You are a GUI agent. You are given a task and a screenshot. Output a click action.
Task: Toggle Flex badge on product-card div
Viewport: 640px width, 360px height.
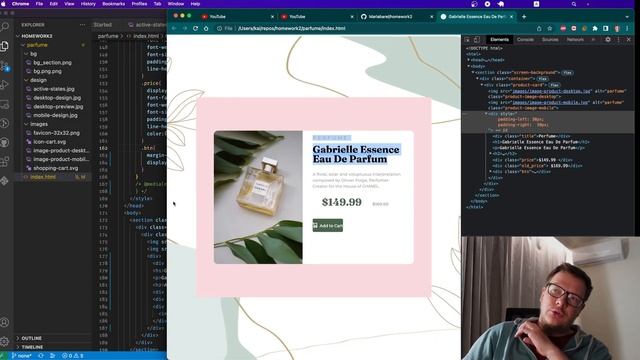tap(554, 85)
